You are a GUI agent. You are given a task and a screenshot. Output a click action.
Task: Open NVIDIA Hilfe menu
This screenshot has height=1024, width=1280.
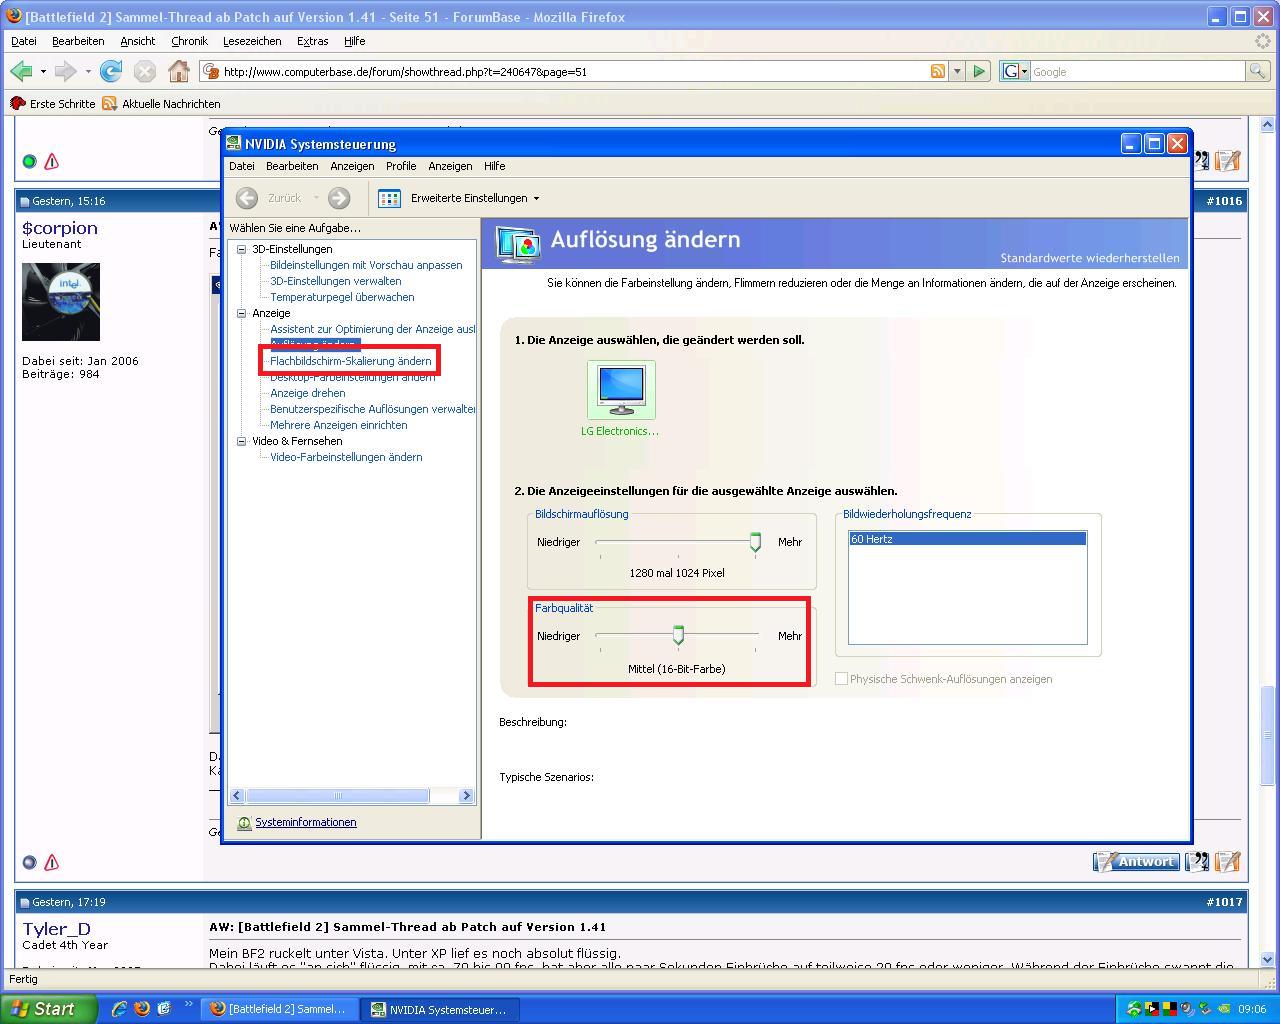(x=494, y=166)
